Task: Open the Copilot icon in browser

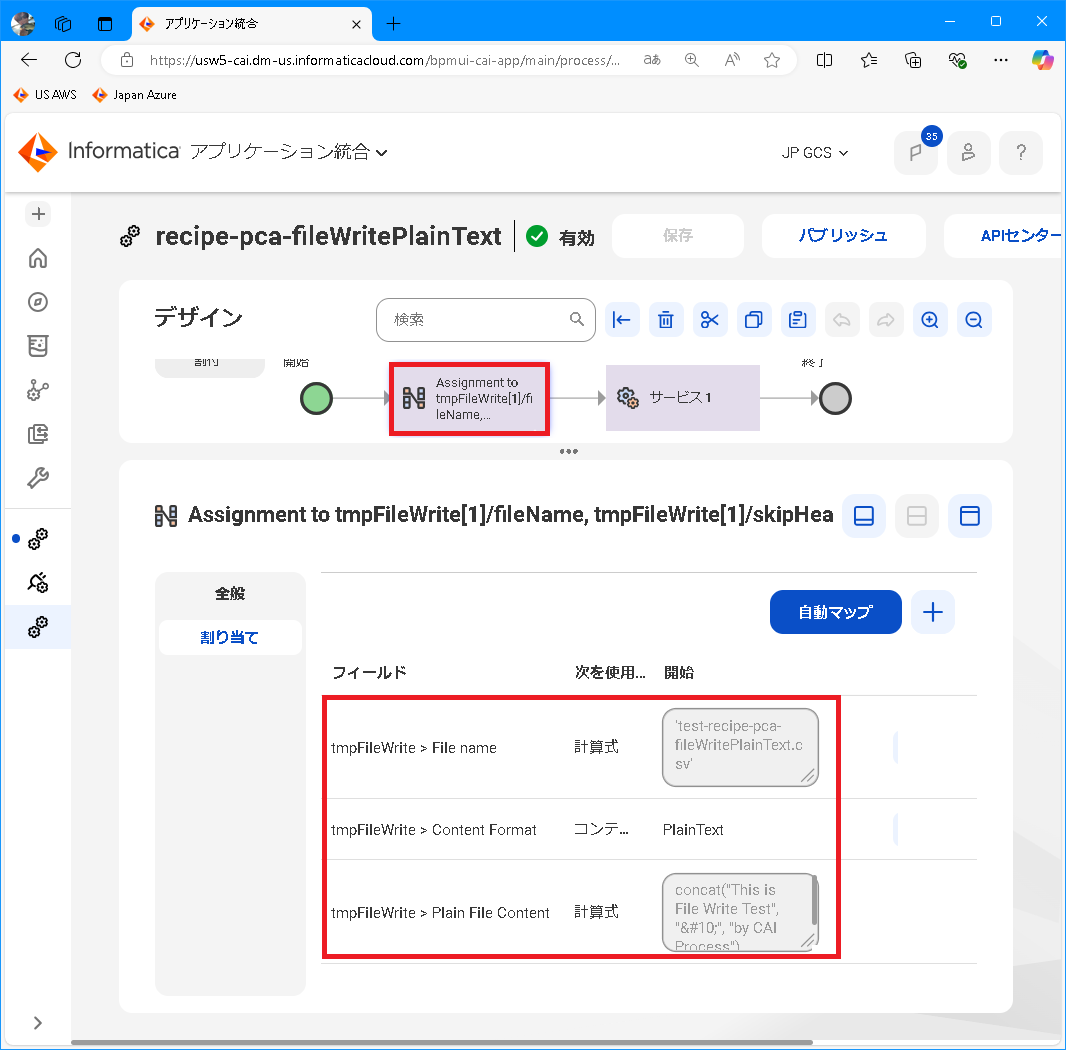Action: coord(1042,60)
